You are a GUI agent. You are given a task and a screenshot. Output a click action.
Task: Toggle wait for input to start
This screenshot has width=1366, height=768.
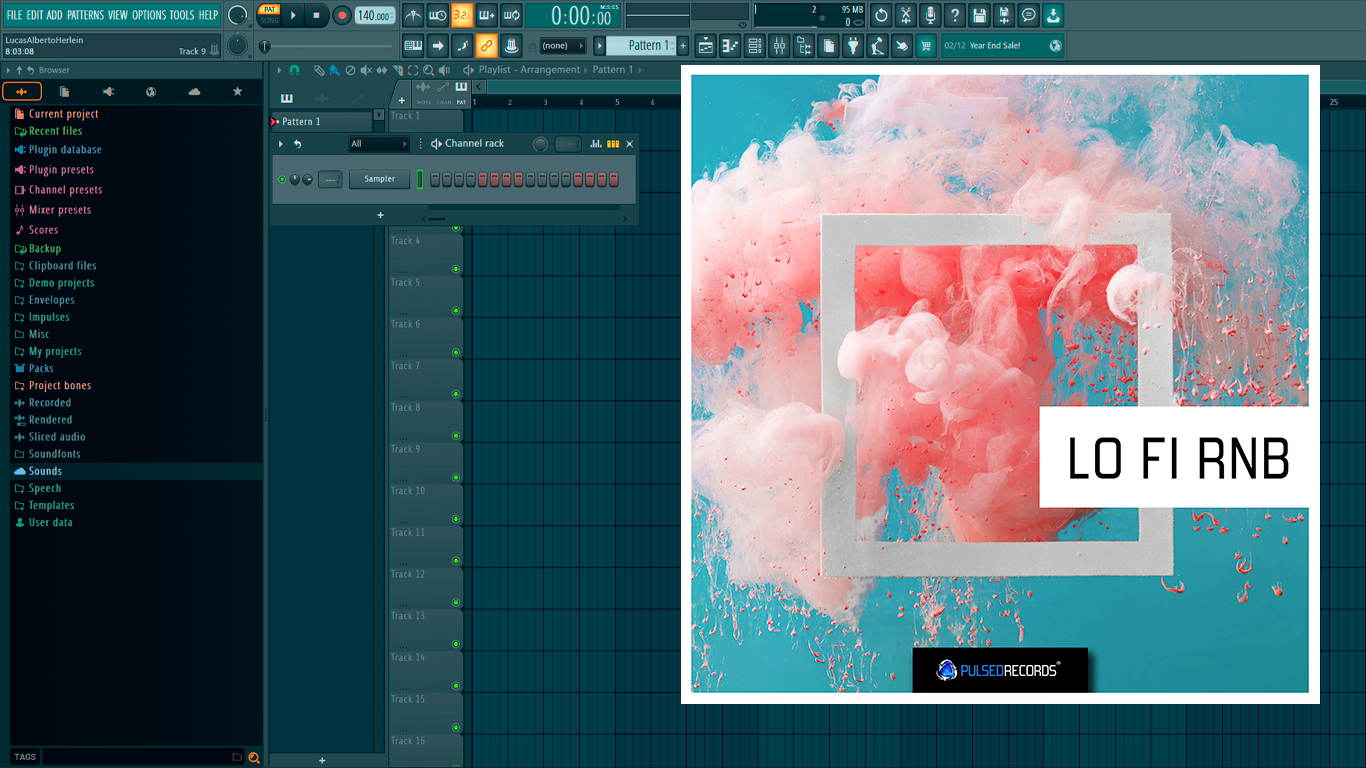pyautogui.click(x=437, y=15)
